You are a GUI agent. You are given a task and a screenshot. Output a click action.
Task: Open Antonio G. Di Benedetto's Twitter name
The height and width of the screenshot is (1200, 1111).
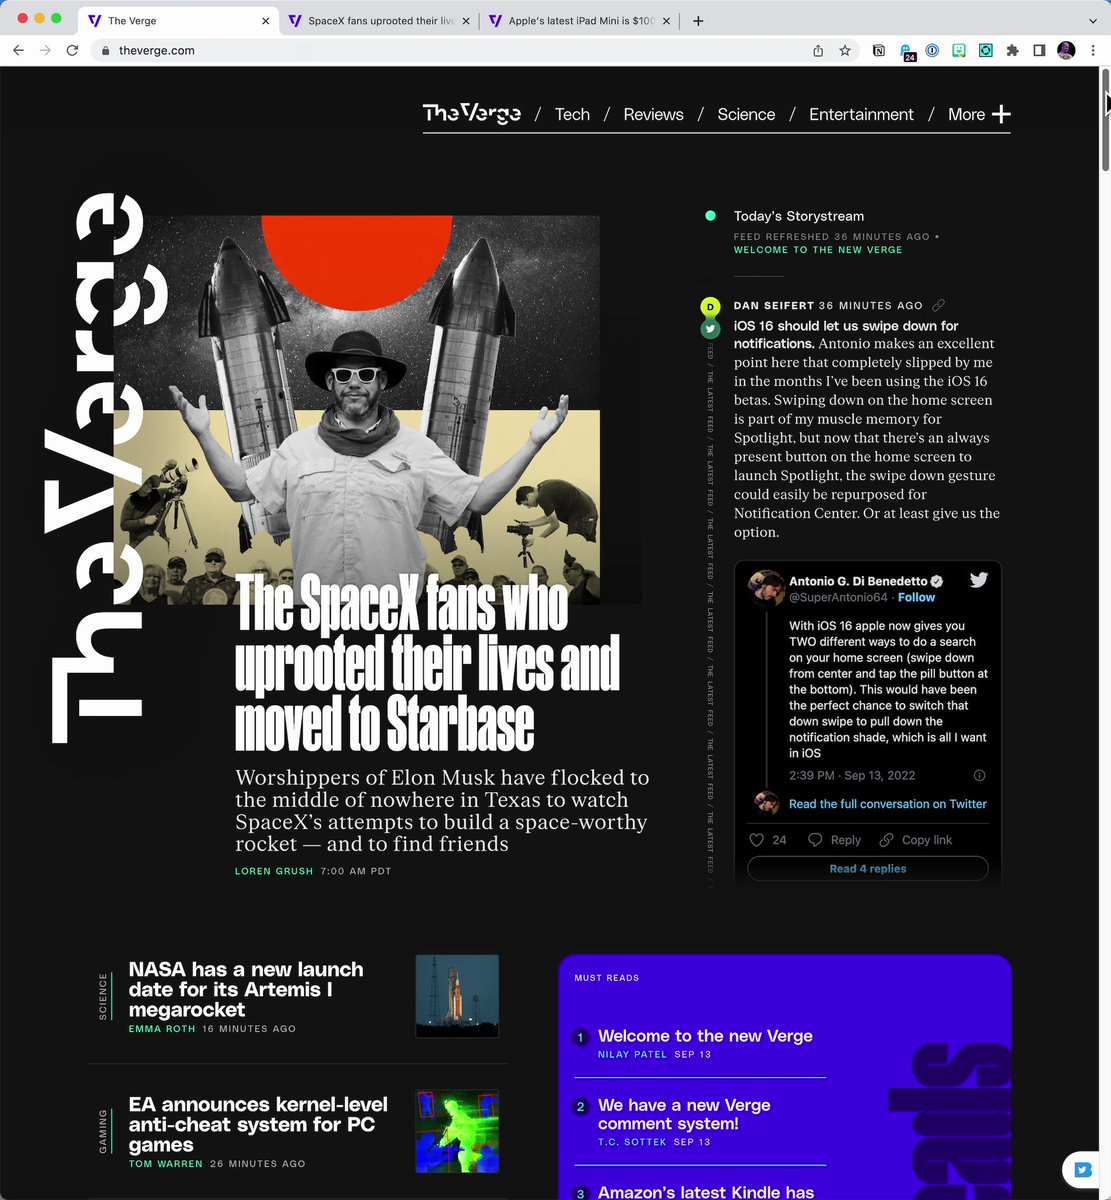point(858,581)
